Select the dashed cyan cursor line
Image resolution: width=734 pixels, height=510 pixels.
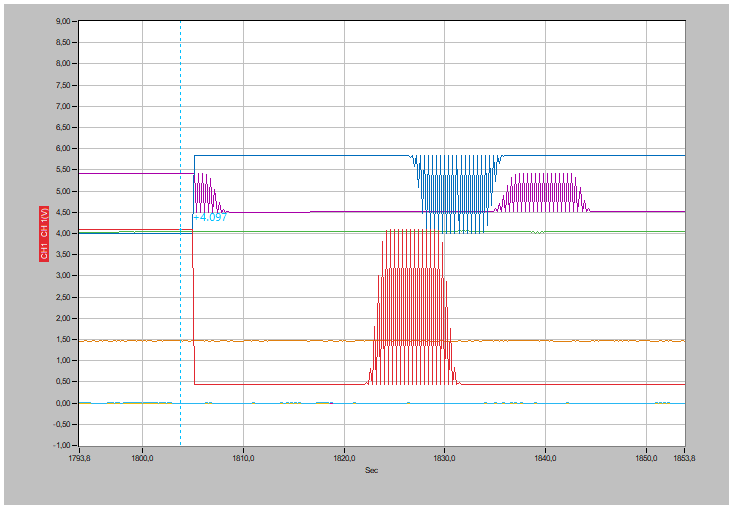[181, 233]
